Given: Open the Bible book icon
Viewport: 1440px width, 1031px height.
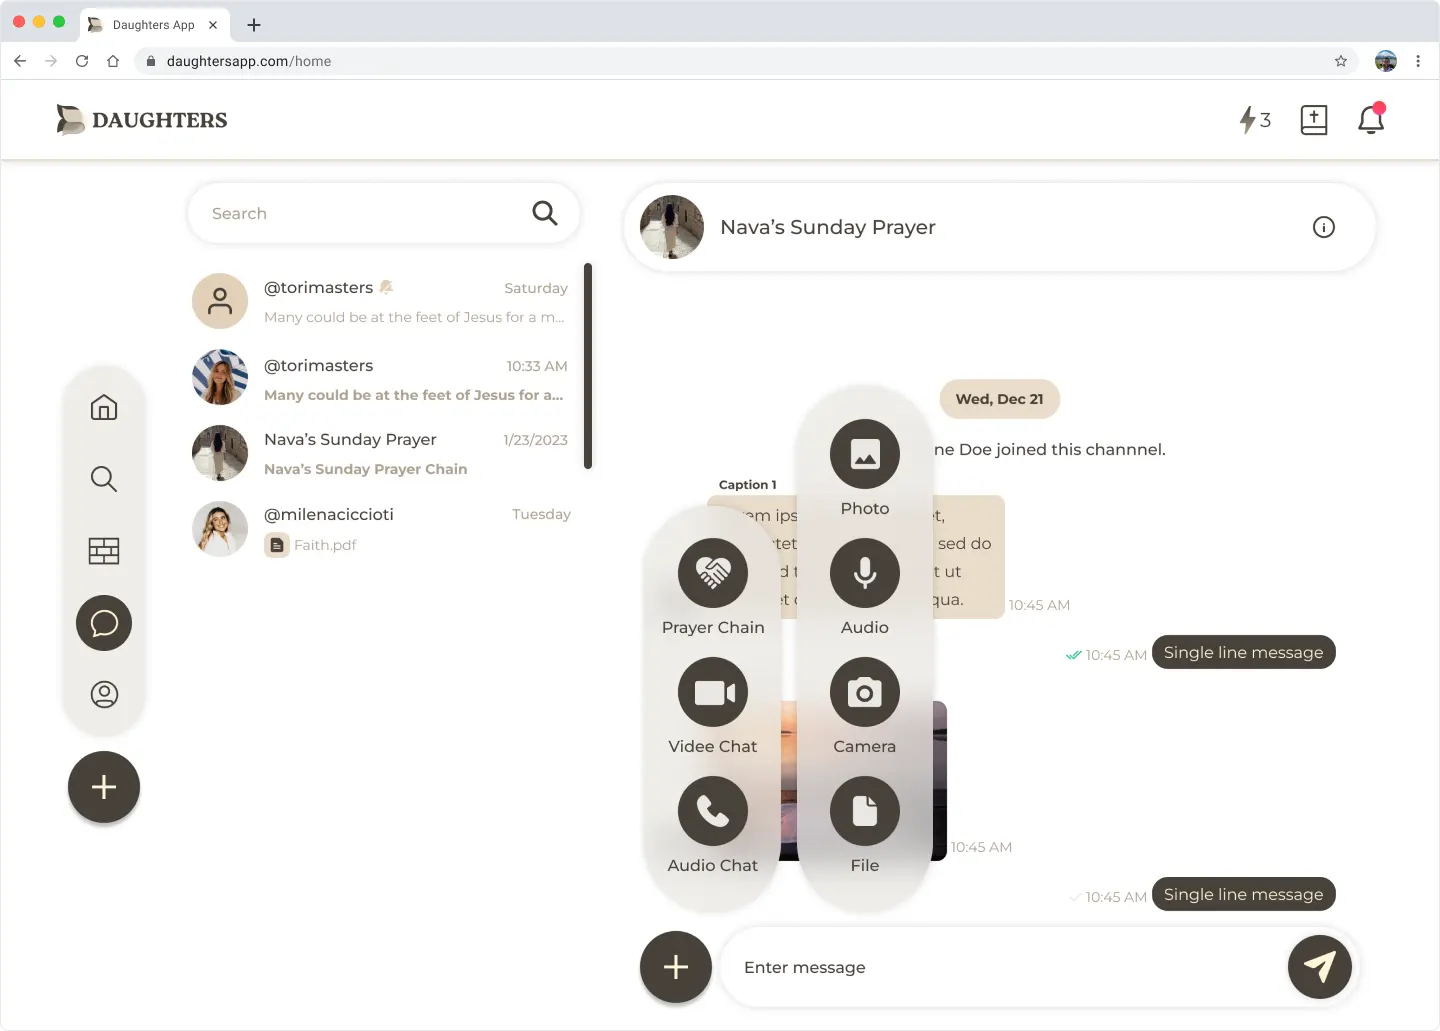Looking at the screenshot, I should tap(1313, 120).
